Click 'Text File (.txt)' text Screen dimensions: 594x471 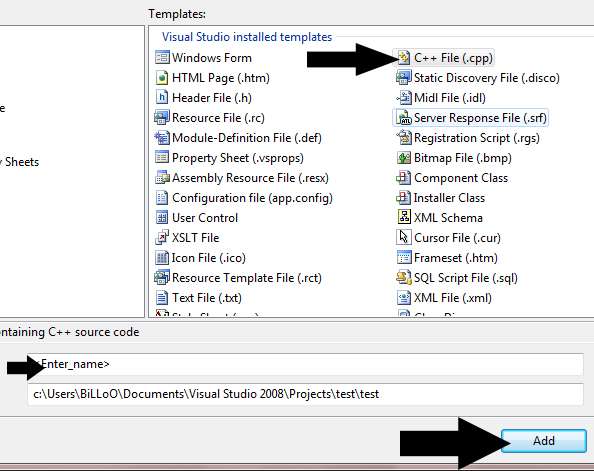click(x=207, y=298)
